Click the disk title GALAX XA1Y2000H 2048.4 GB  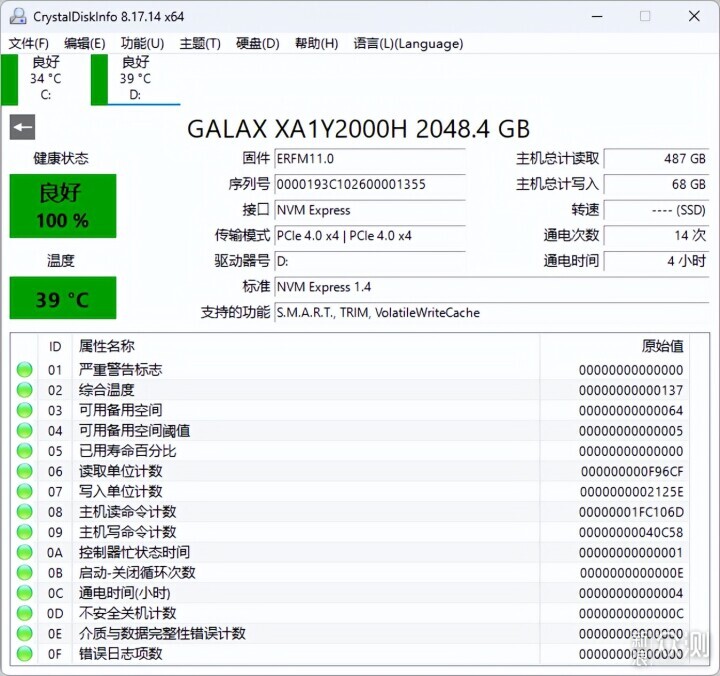point(359,129)
